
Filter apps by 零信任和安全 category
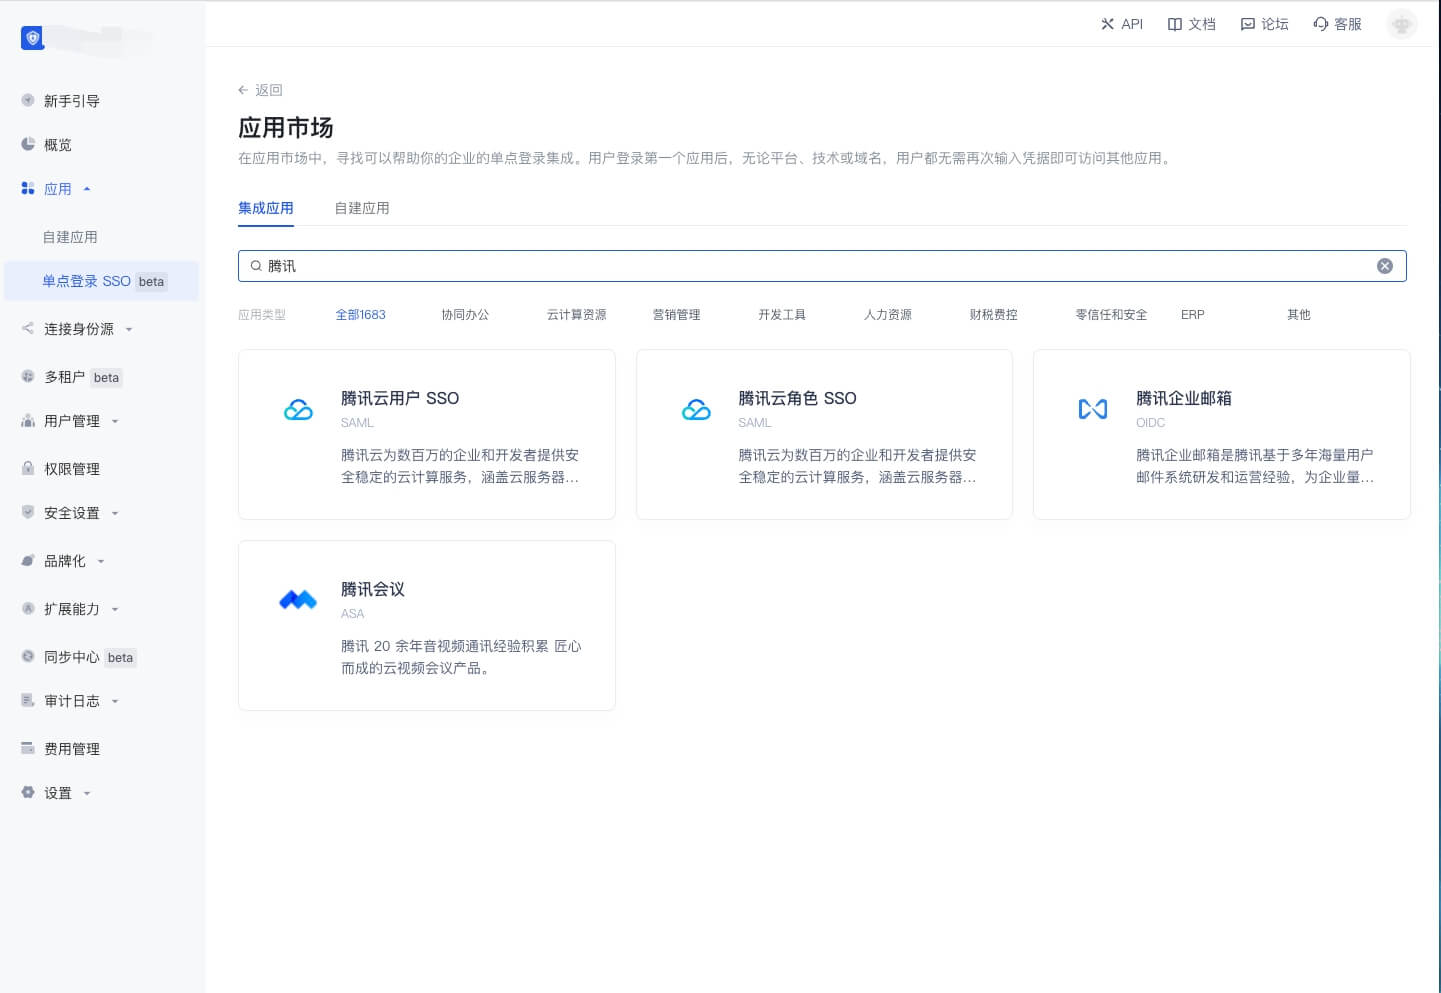[x=1110, y=315]
